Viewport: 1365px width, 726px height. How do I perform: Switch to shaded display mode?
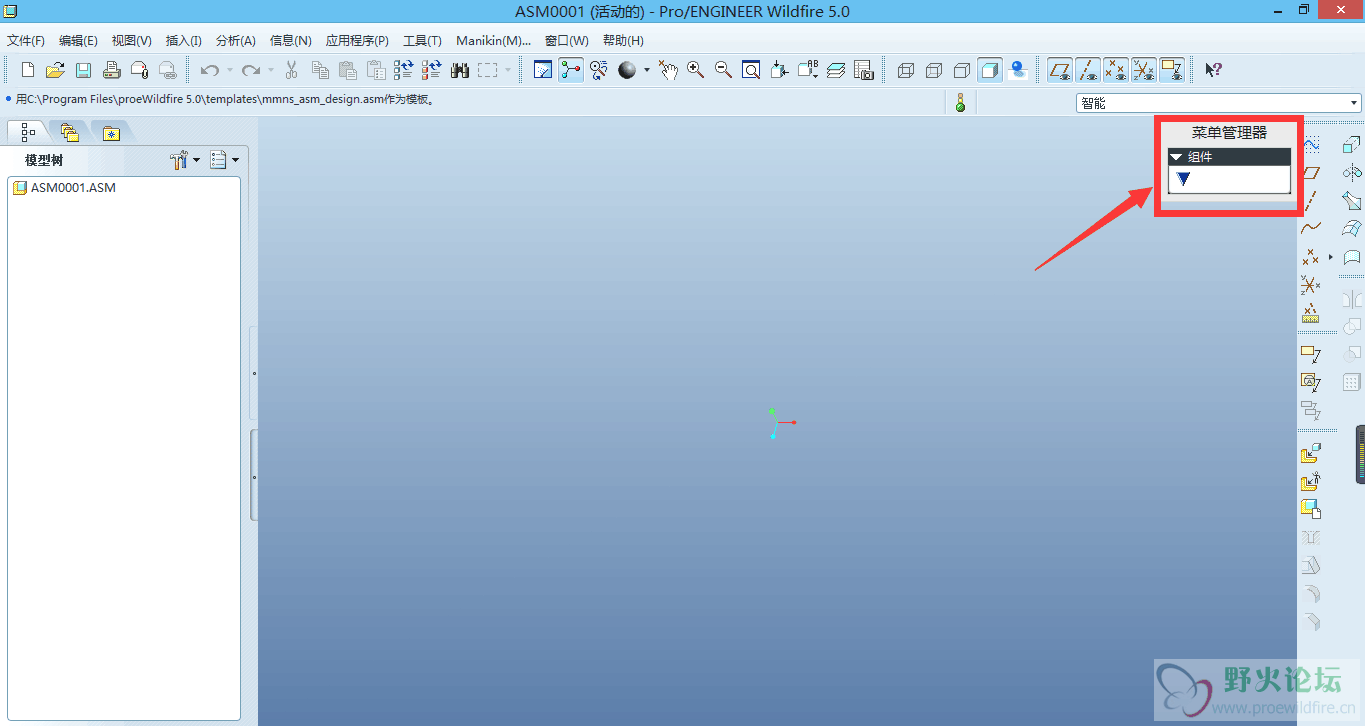point(990,70)
